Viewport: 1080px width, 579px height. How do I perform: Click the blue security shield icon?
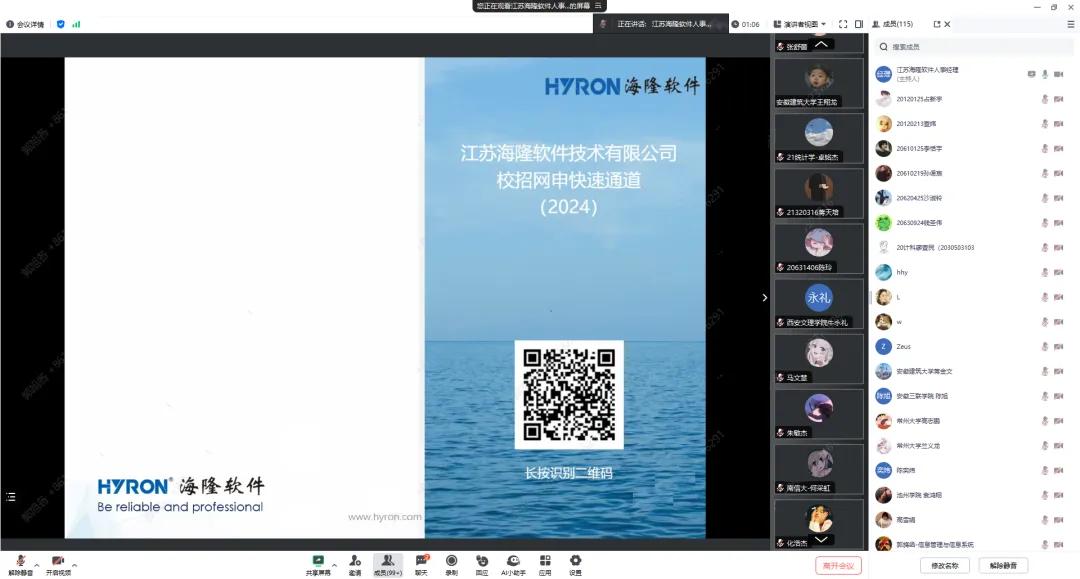click(61, 24)
